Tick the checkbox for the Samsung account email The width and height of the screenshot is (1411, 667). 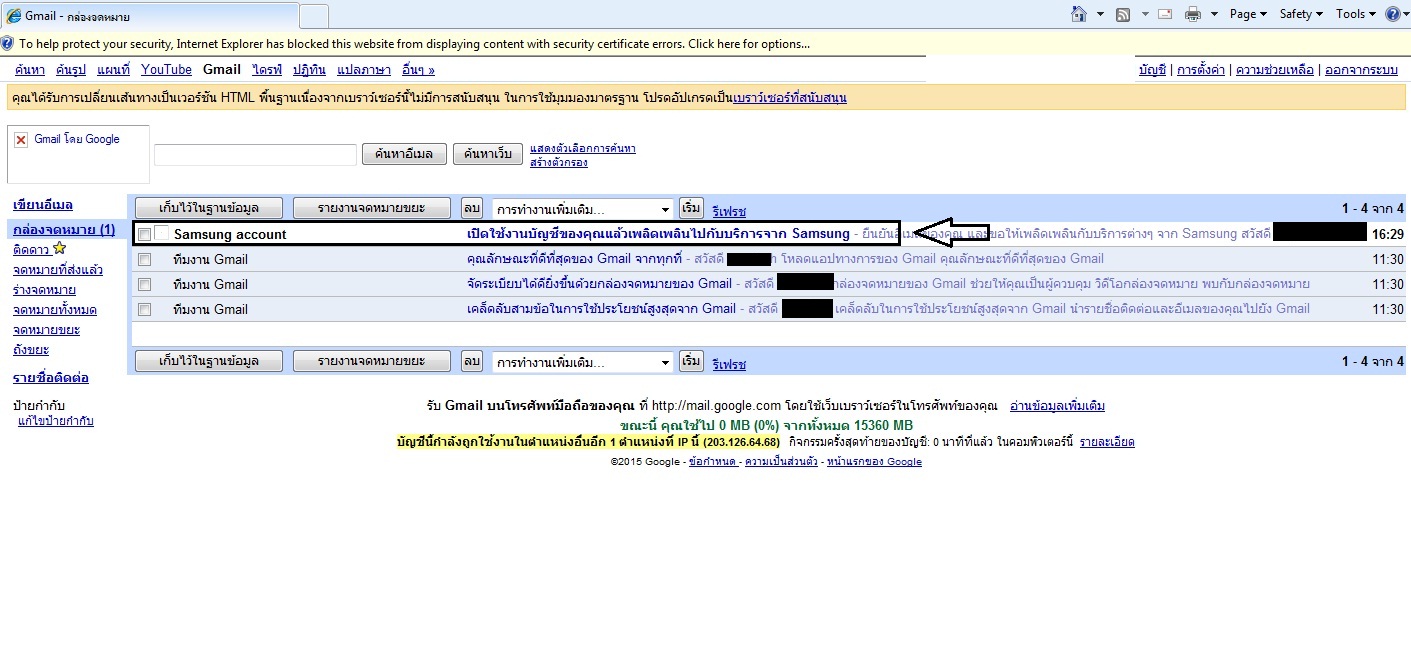coord(145,235)
